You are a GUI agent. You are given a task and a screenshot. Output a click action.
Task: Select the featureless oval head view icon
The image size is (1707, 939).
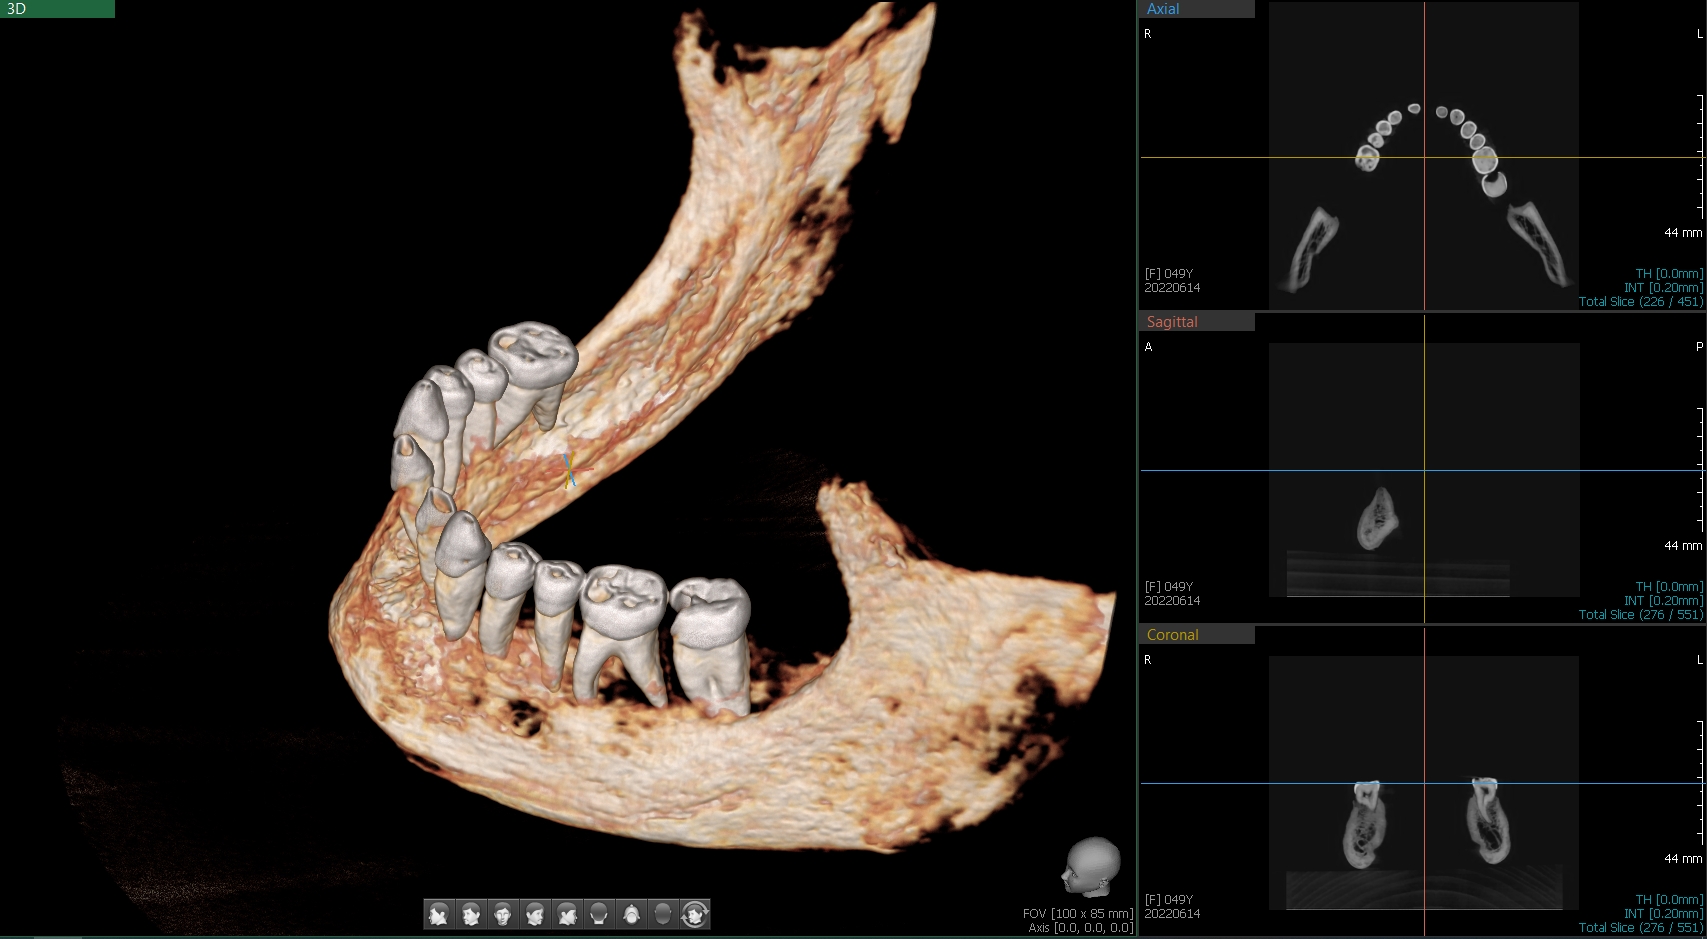click(663, 914)
